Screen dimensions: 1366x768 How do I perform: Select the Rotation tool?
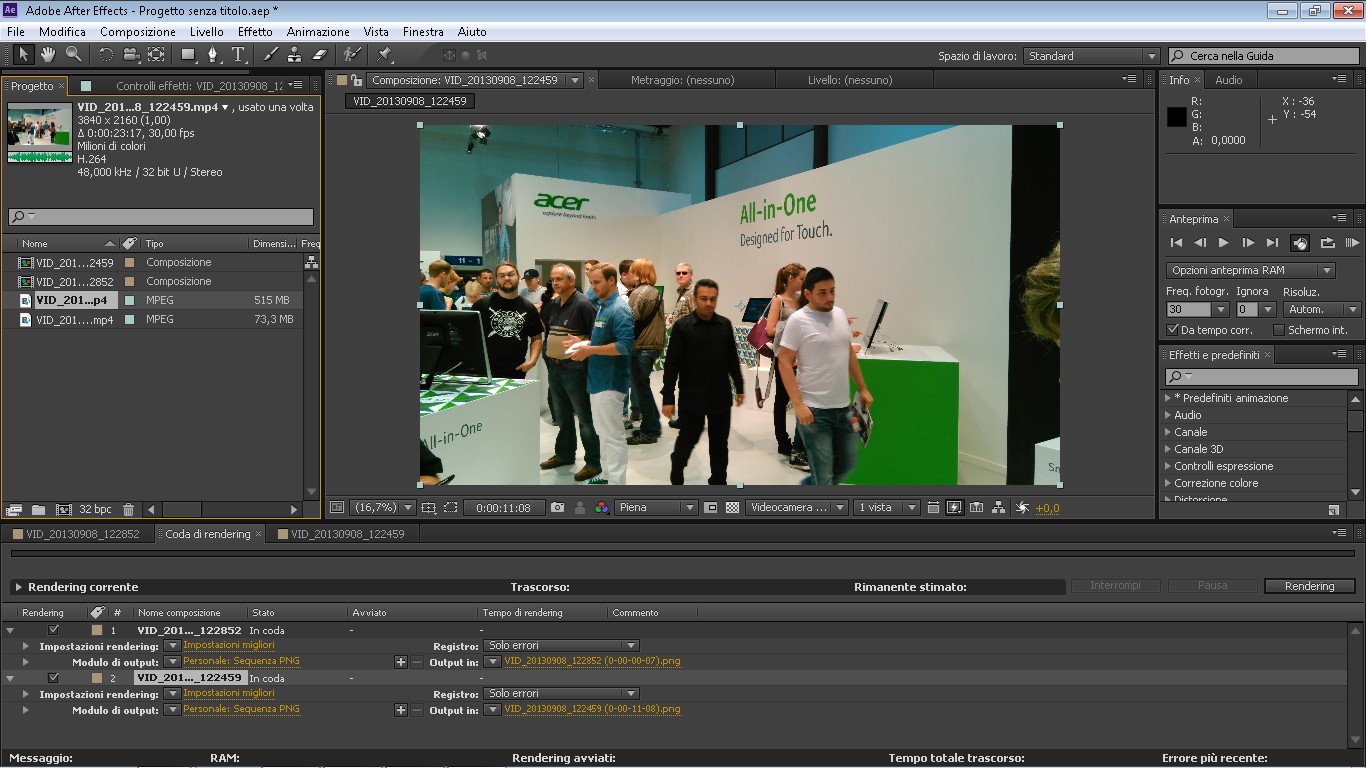point(106,55)
